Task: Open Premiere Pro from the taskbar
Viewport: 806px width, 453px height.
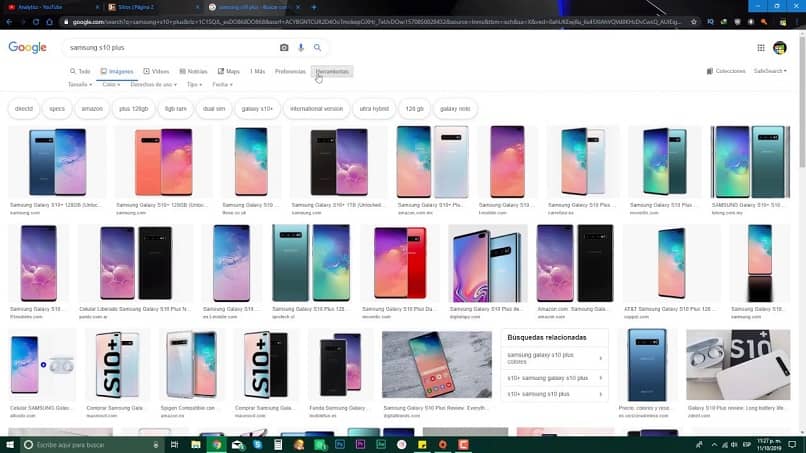Action: pyautogui.click(x=360, y=444)
